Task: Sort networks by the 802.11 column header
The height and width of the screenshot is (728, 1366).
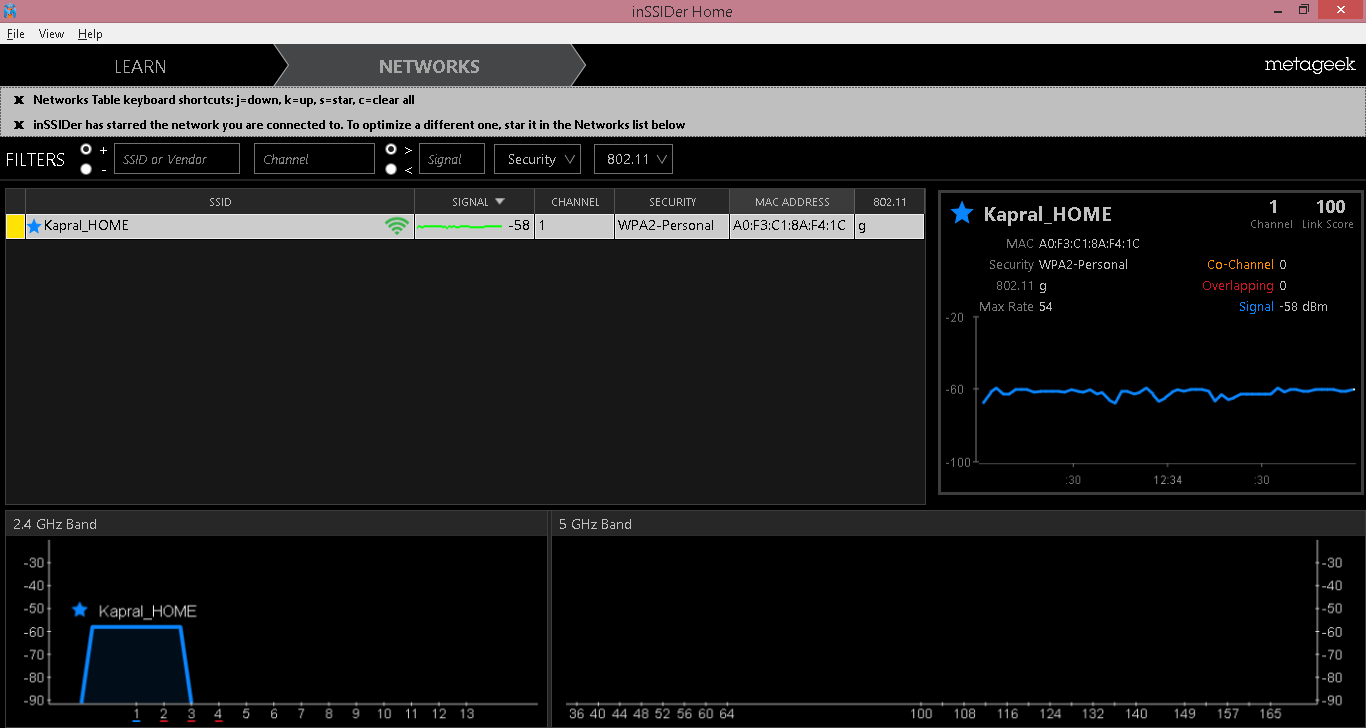Action: pyautogui.click(x=889, y=201)
